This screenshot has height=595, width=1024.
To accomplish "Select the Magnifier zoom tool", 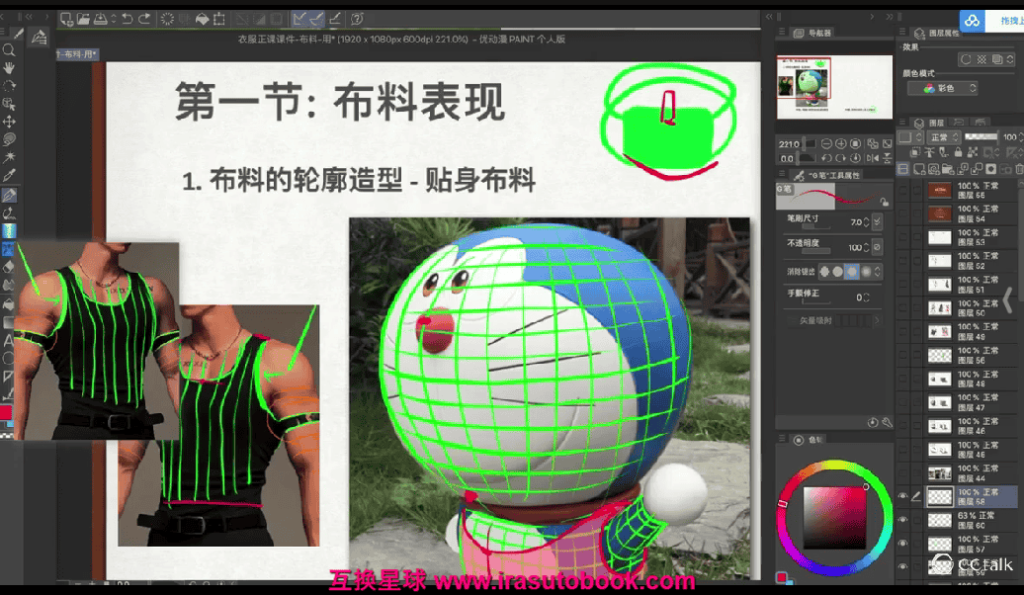I will coord(8,50).
